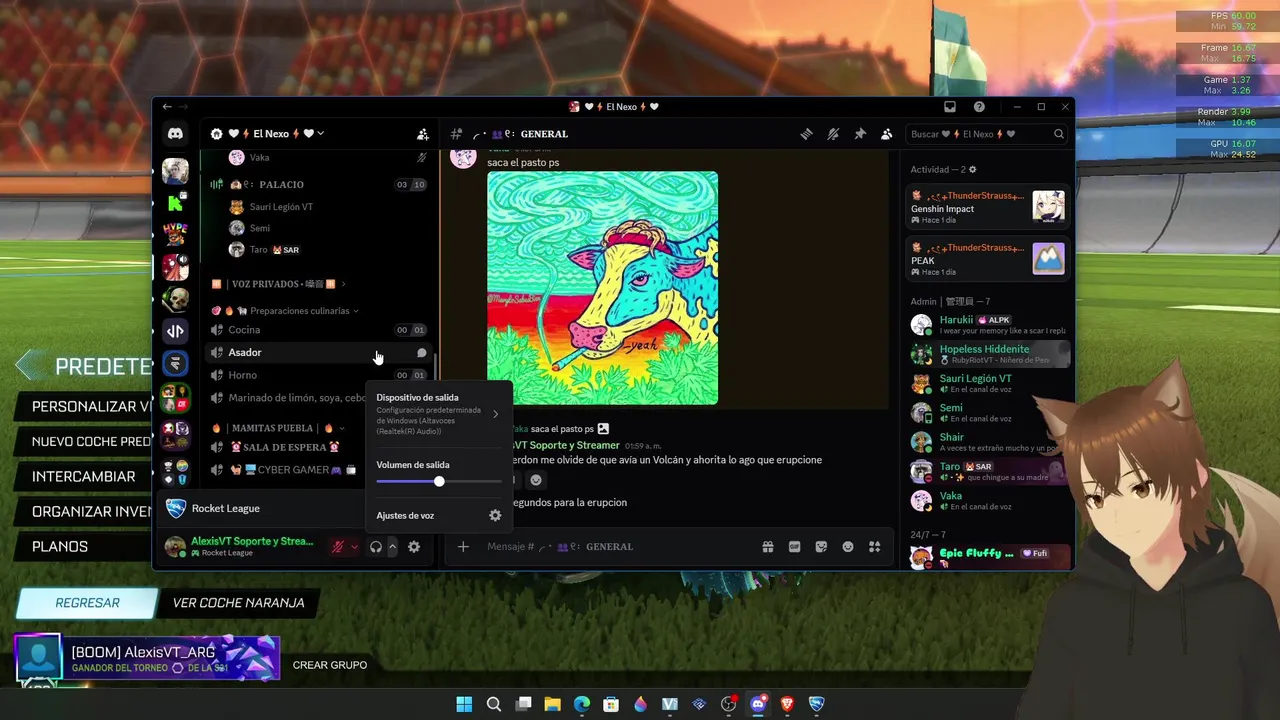
Task: Click Actividad settings gear icon
Action: coord(972,170)
